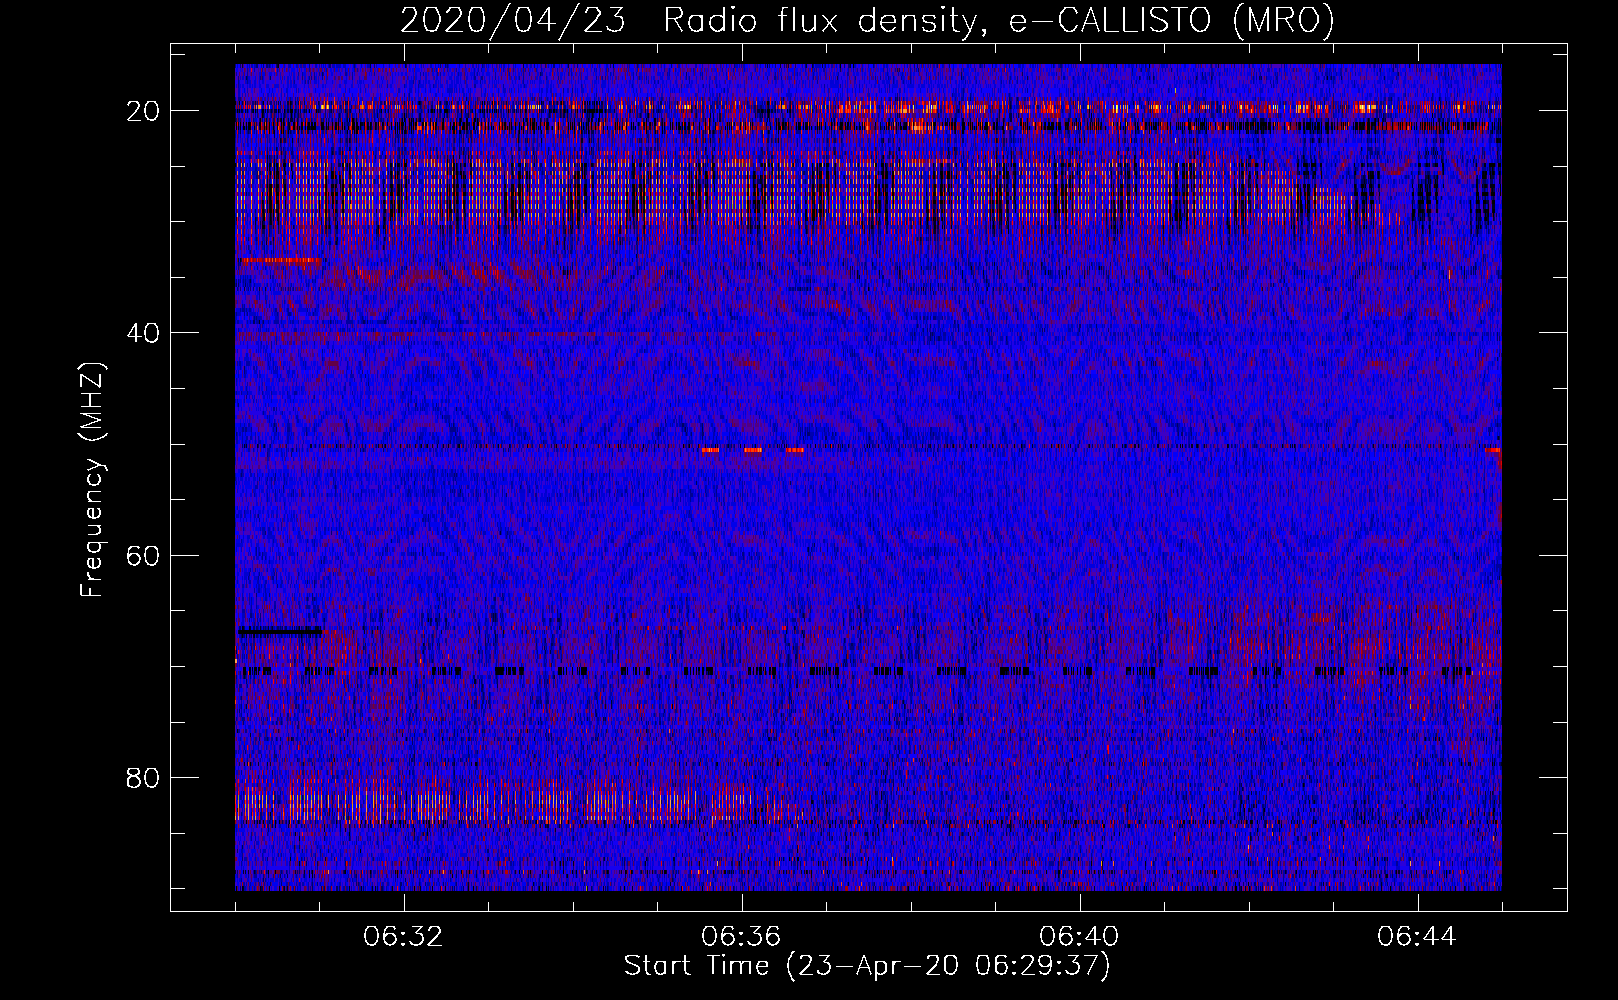Click the bright red streak near 33 MHz at the spectrogram's left edge

pos(280,260)
